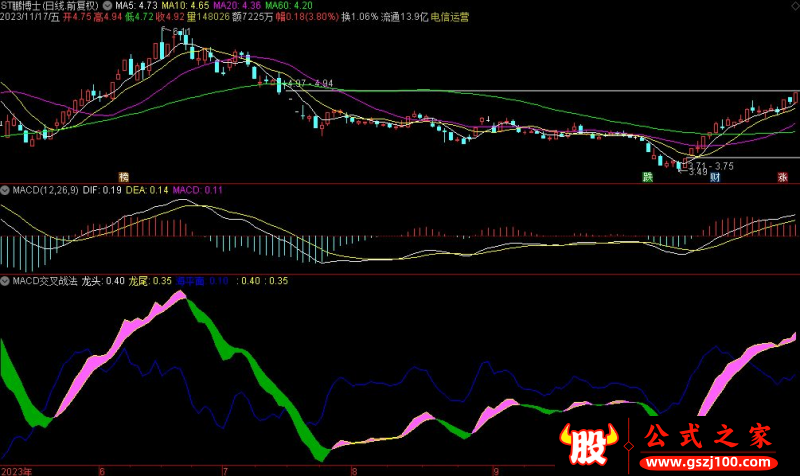
Task: Click the 电信运营 sector label
Action: 449,17
